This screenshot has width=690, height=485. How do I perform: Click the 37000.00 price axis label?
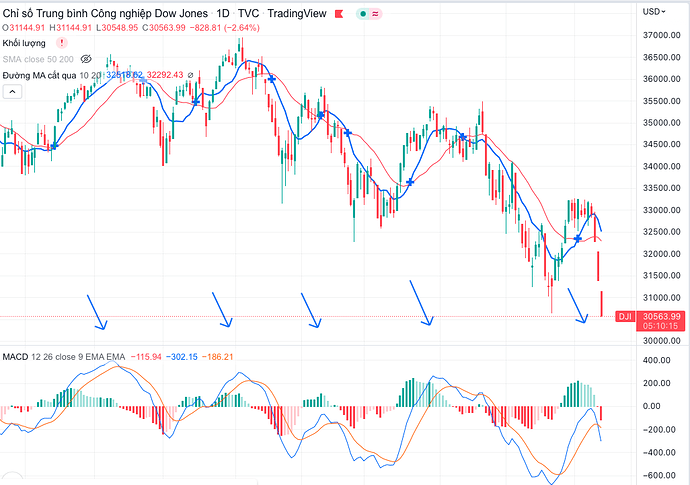661,35
